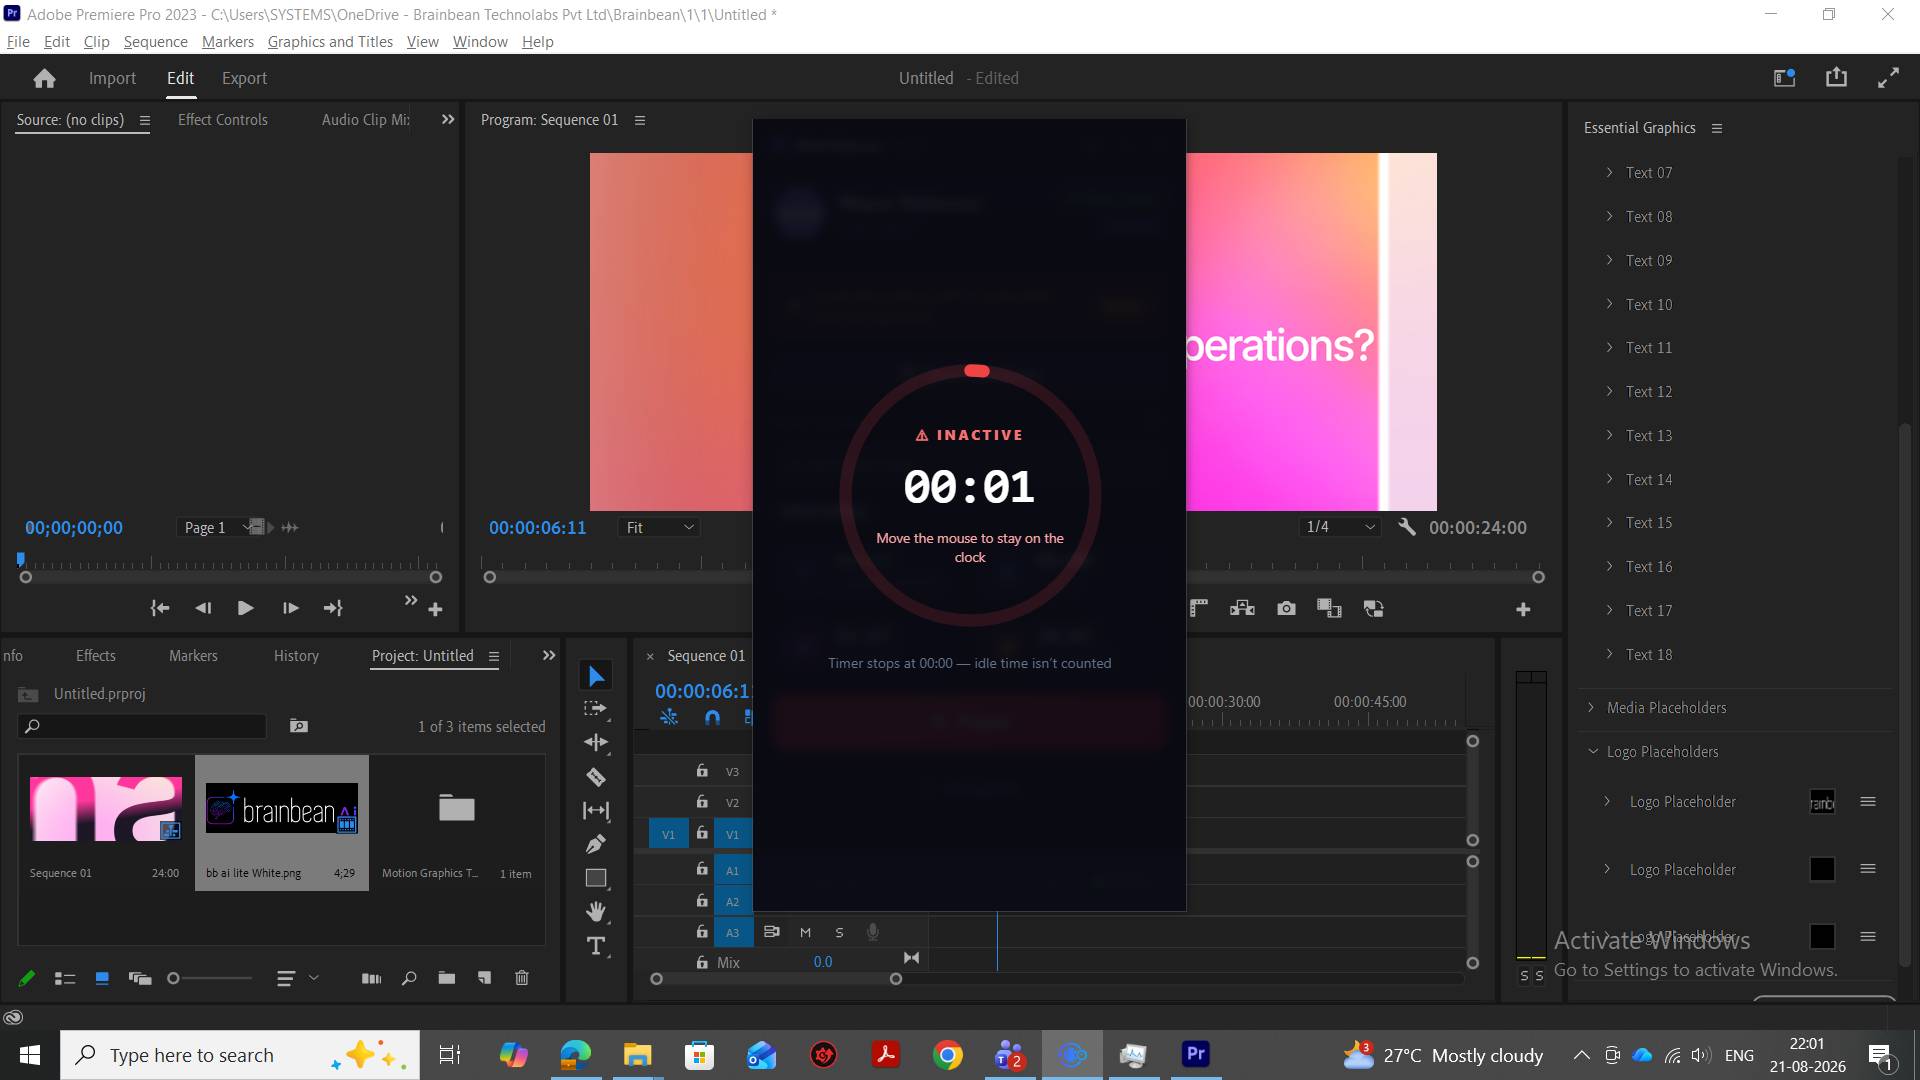Switch to the Effects panel tab
The height and width of the screenshot is (1080, 1920).
pyautogui.click(x=96, y=655)
